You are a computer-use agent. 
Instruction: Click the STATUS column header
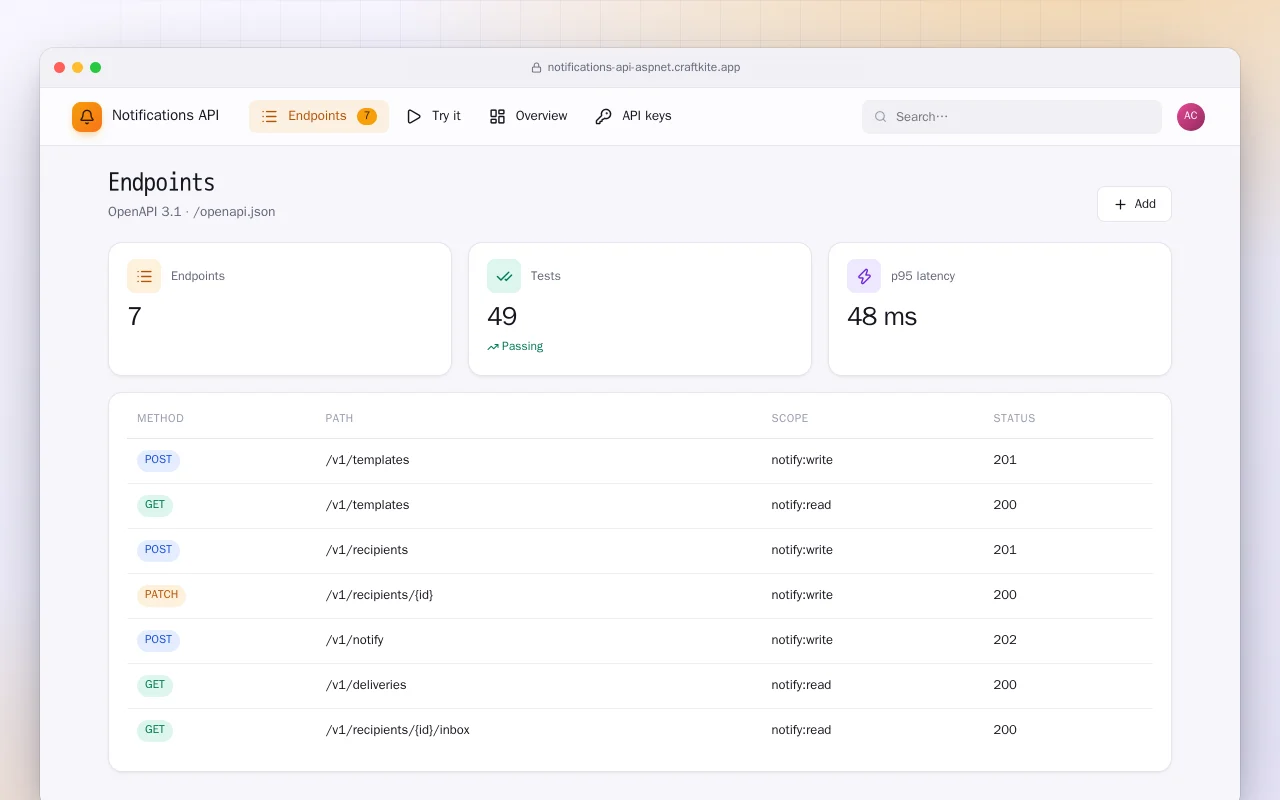[1014, 418]
